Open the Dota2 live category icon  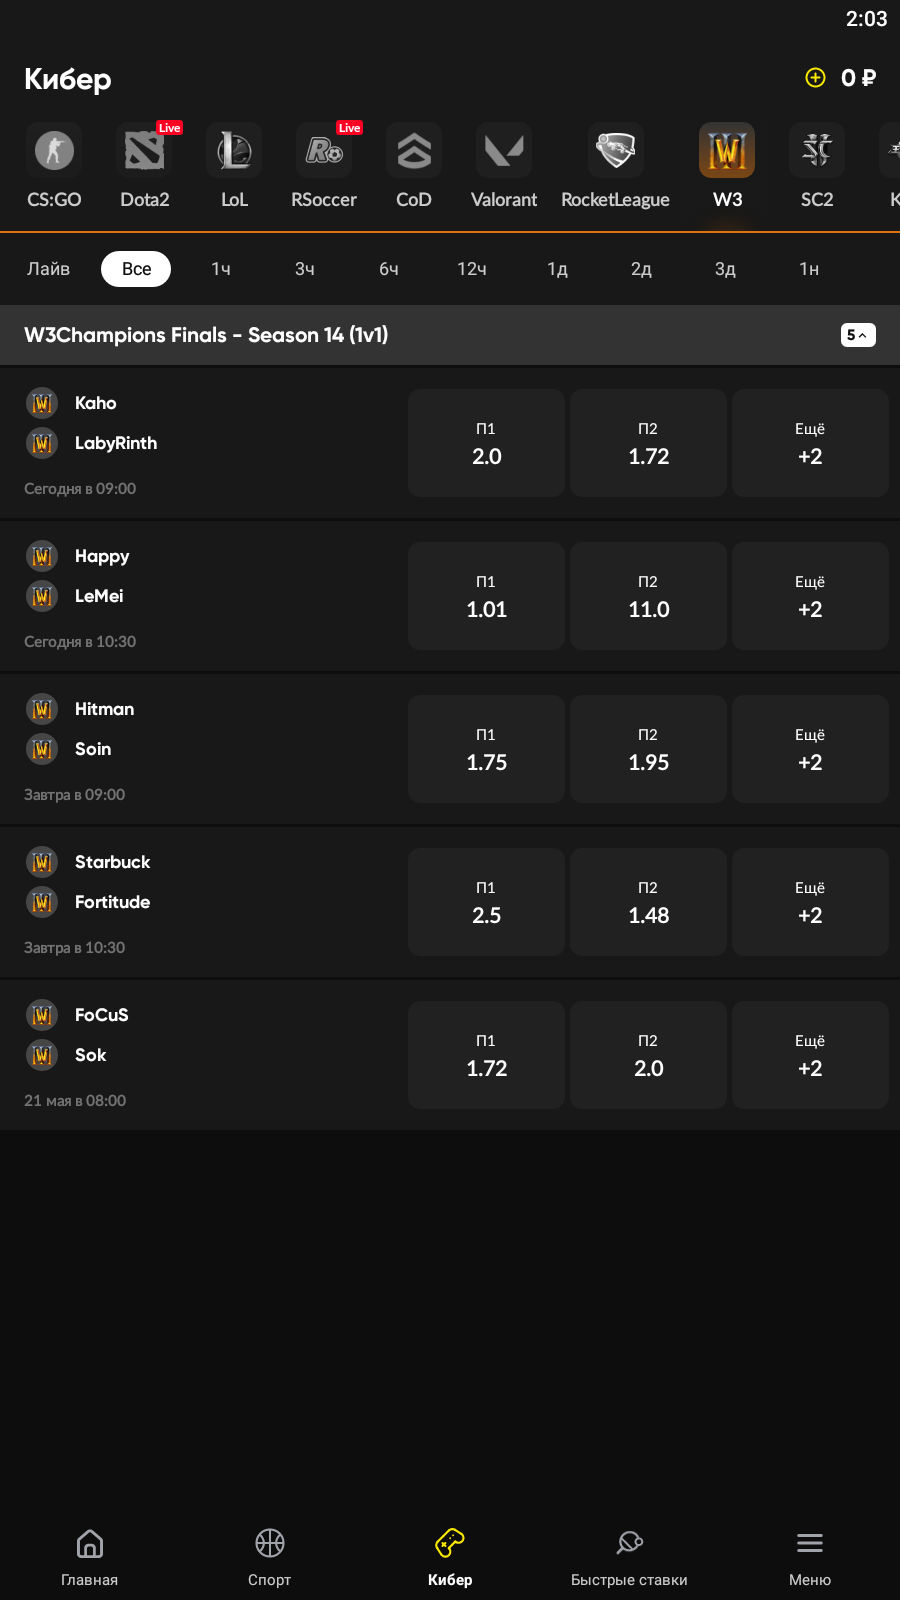(144, 151)
